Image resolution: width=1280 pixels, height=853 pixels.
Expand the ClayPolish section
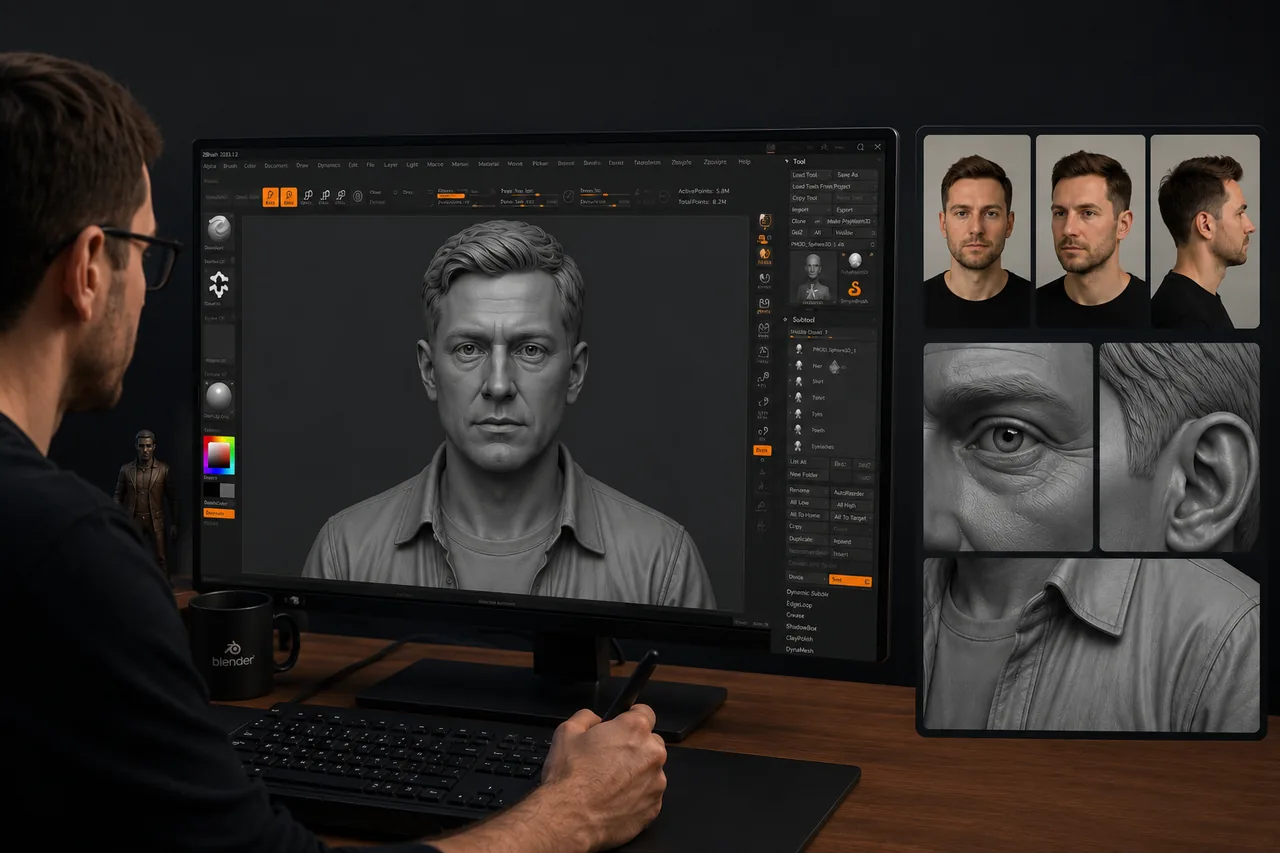(x=800, y=638)
